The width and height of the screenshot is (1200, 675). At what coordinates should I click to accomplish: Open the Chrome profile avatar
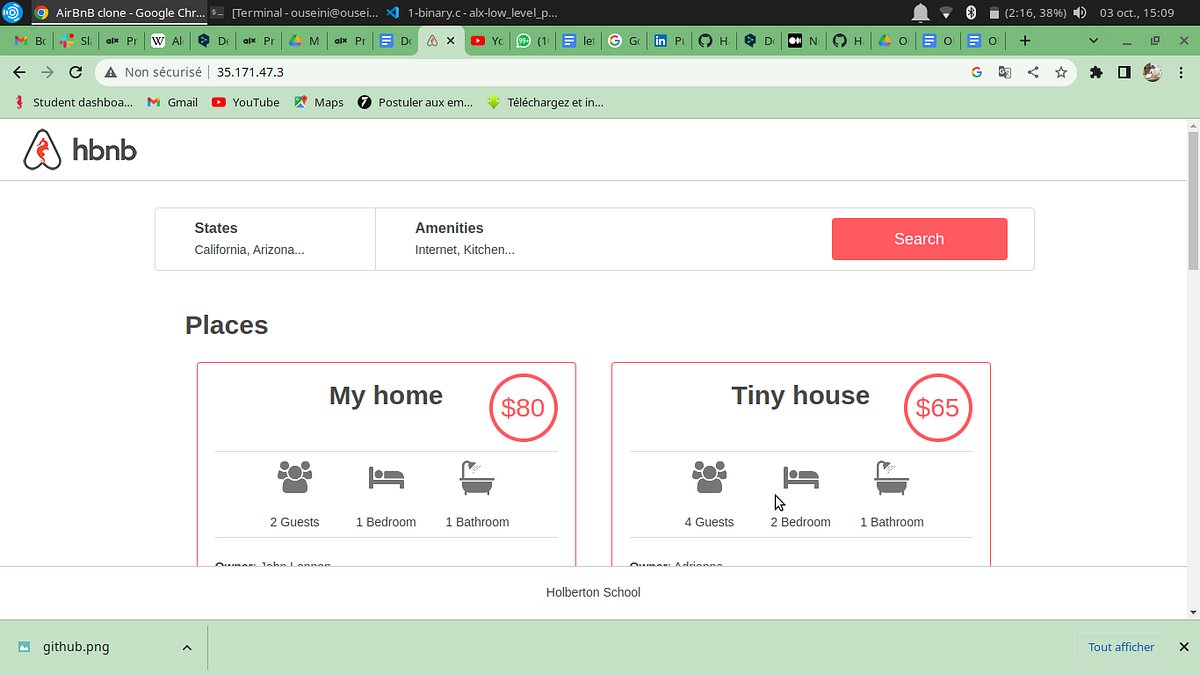click(1152, 72)
